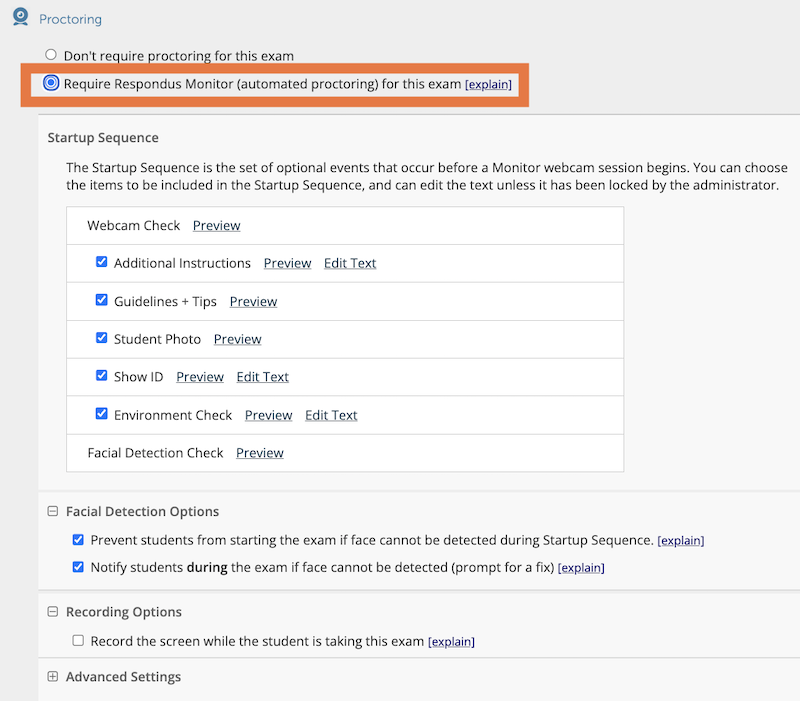Toggle the Show ID checkbox

(x=101, y=376)
